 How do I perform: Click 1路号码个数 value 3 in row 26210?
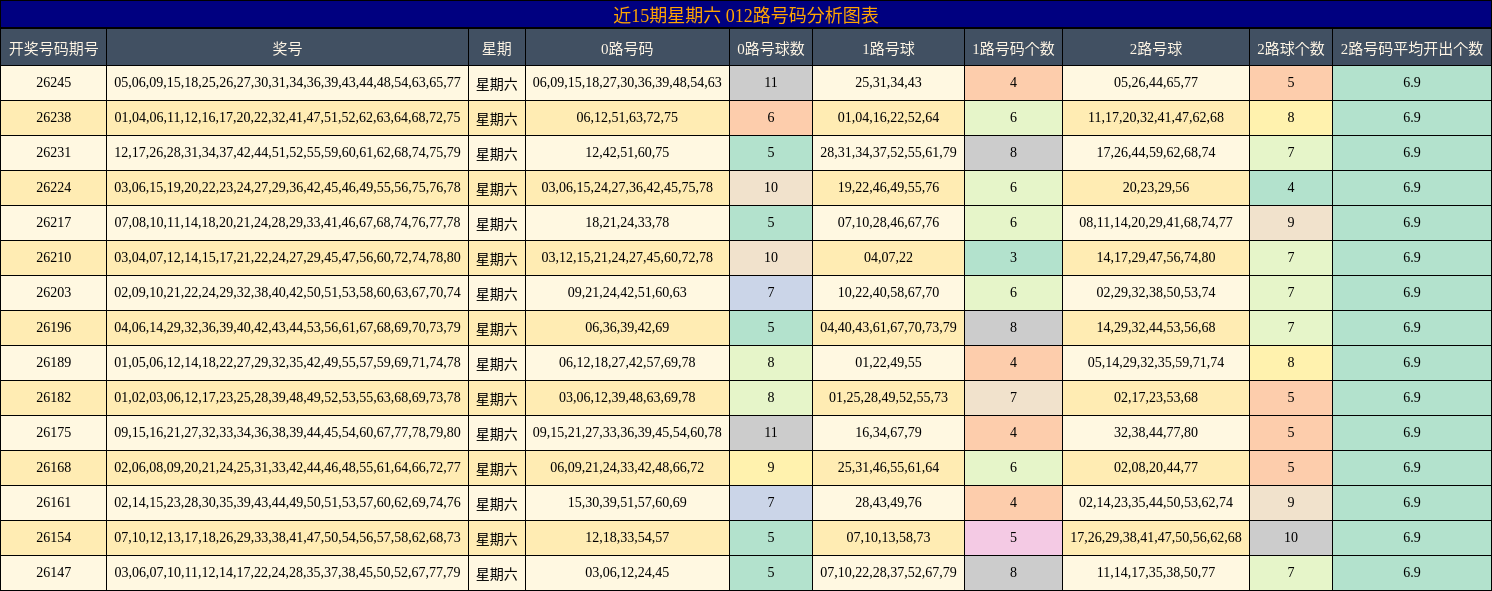[x=1013, y=258]
